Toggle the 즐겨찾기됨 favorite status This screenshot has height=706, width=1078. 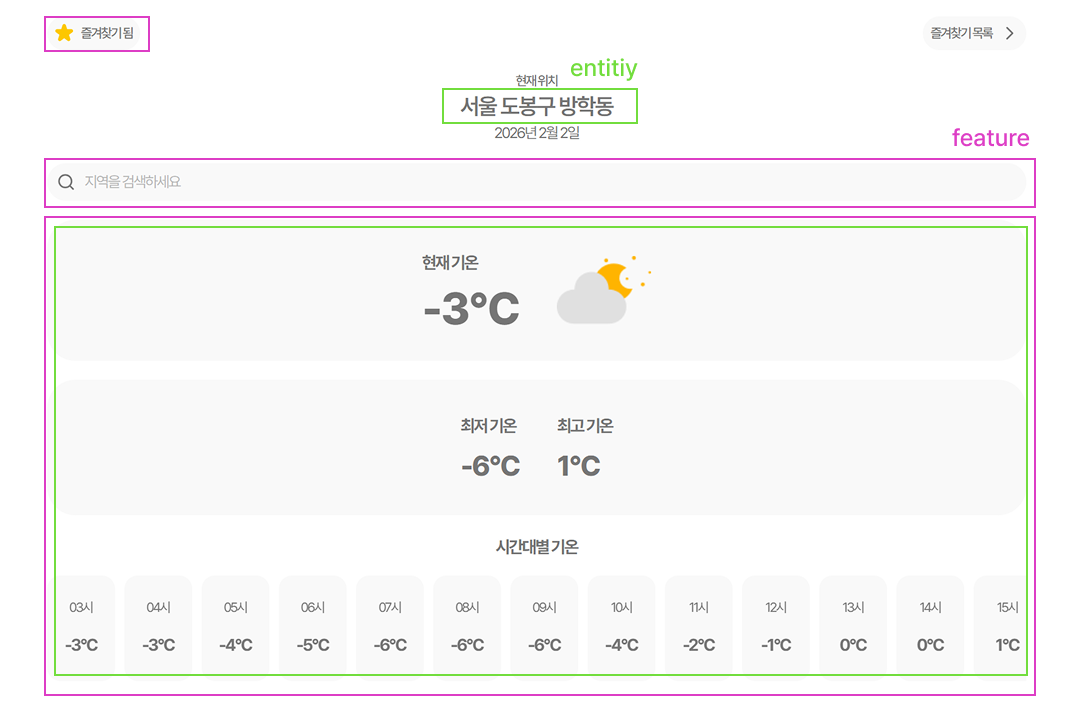tap(96, 33)
